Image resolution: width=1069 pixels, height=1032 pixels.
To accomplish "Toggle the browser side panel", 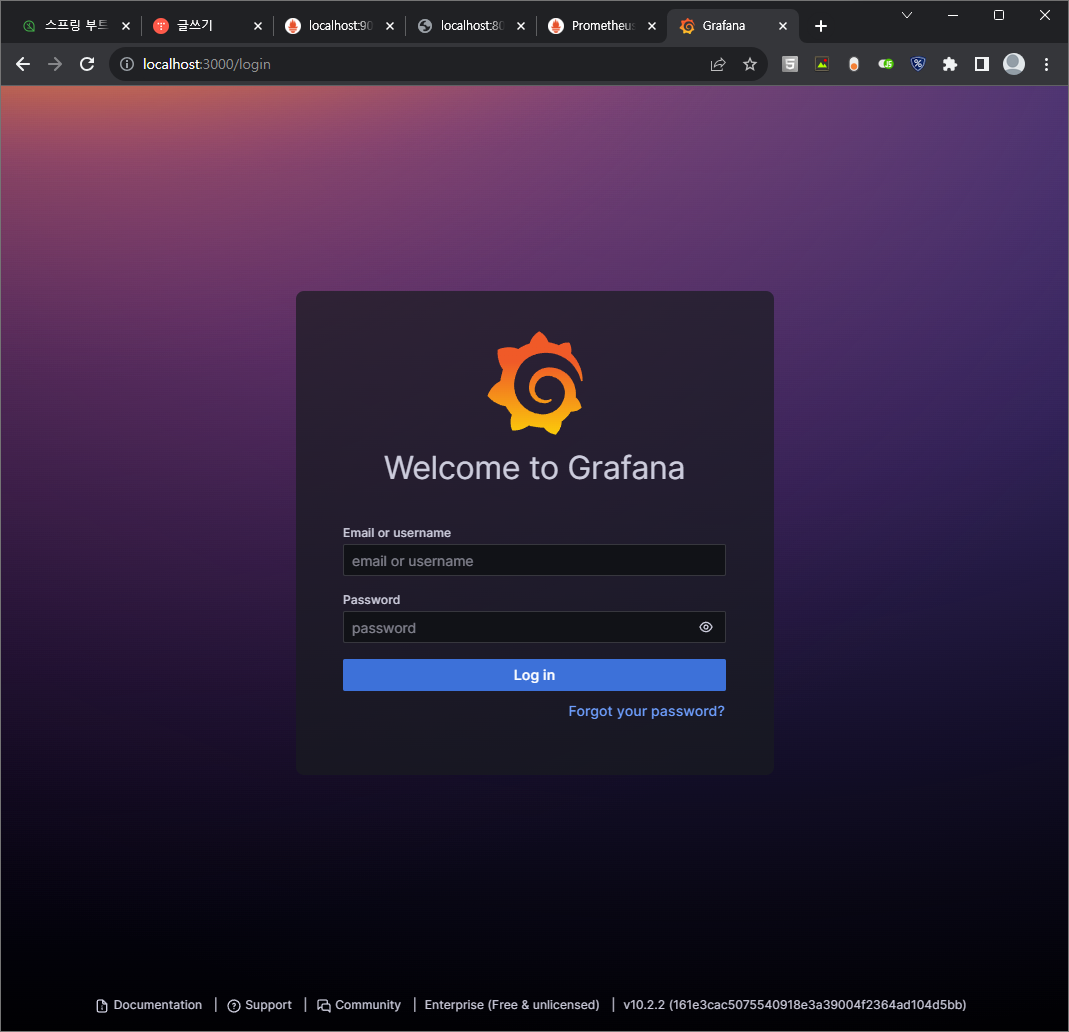I will coord(982,64).
